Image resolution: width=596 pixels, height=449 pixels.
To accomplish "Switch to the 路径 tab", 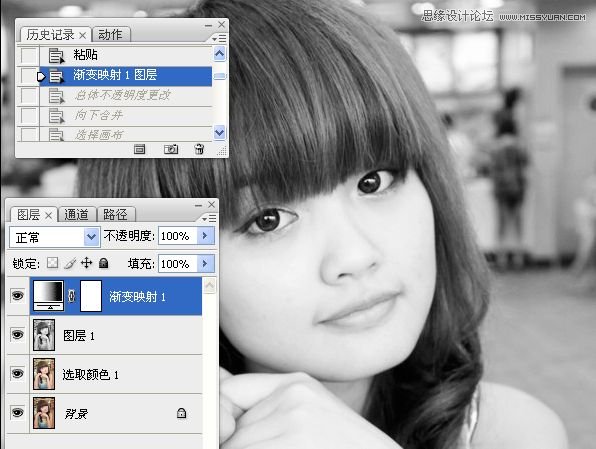I will pos(115,215).
